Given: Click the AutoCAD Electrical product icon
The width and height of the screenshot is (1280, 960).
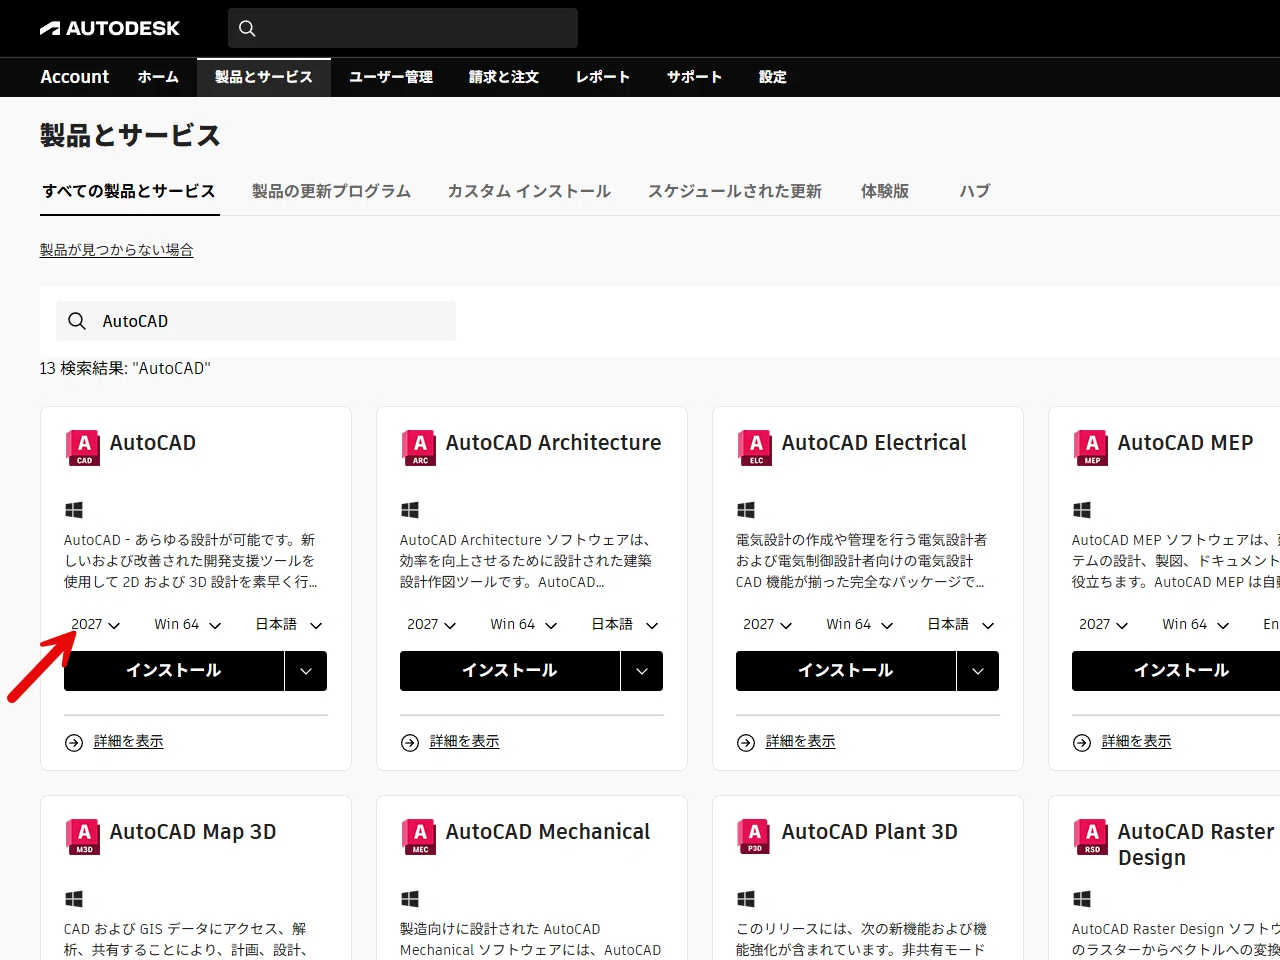Looking at the screenshot, I should coord(755,448).
